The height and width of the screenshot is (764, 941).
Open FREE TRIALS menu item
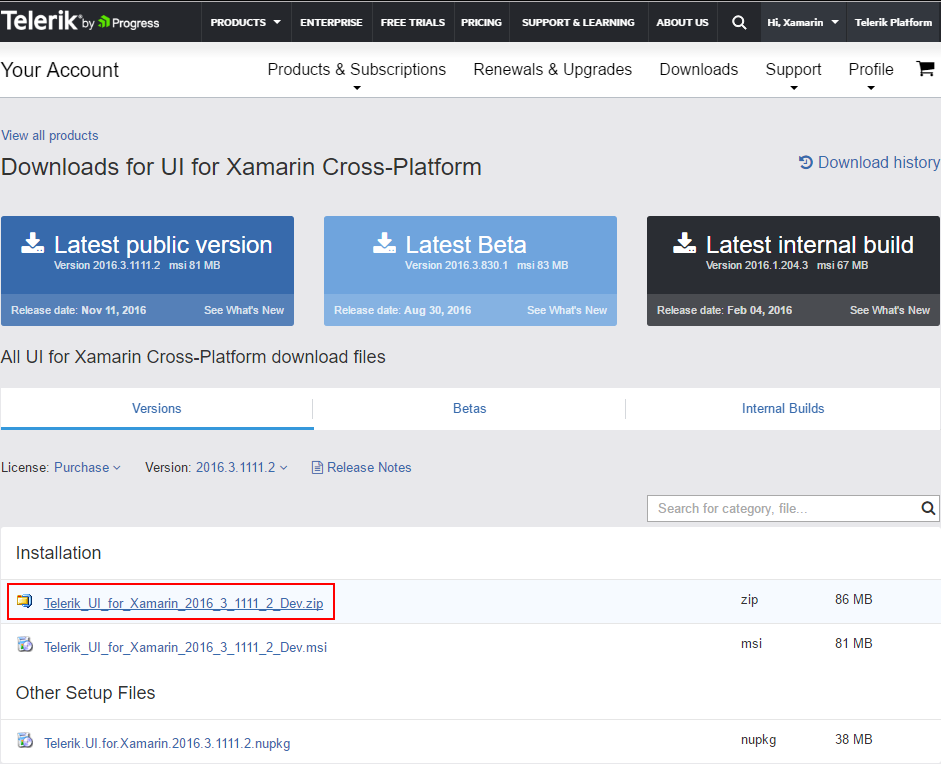413,22
